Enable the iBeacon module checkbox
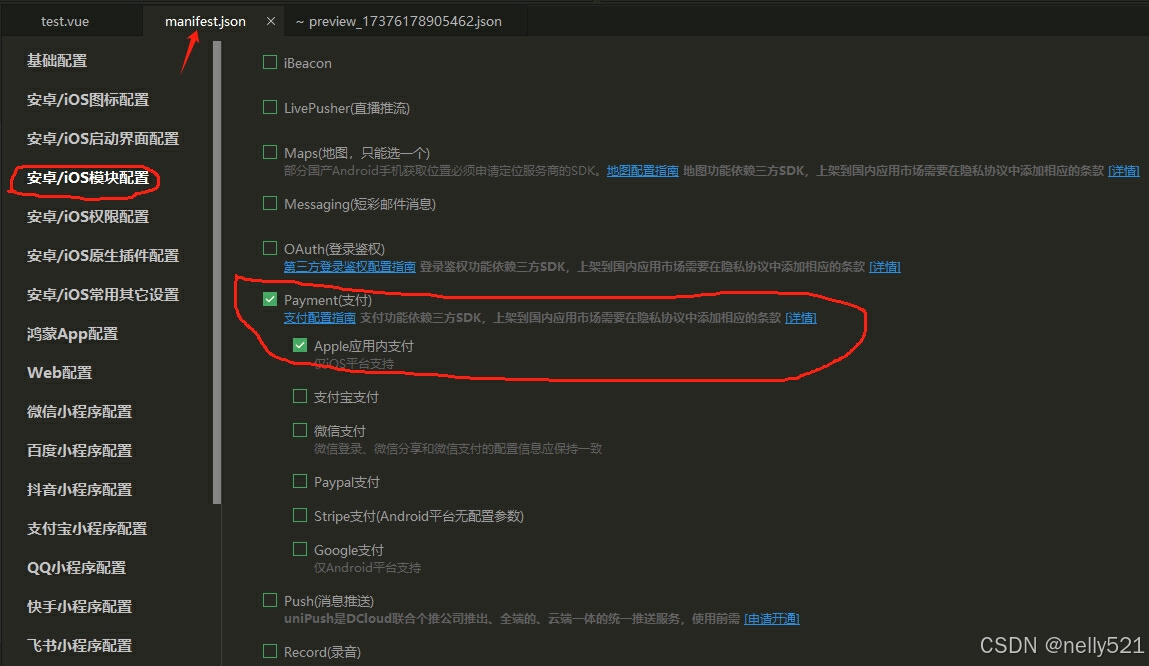The width and height of the screenshot is (1149, 666). pos(270,62)
